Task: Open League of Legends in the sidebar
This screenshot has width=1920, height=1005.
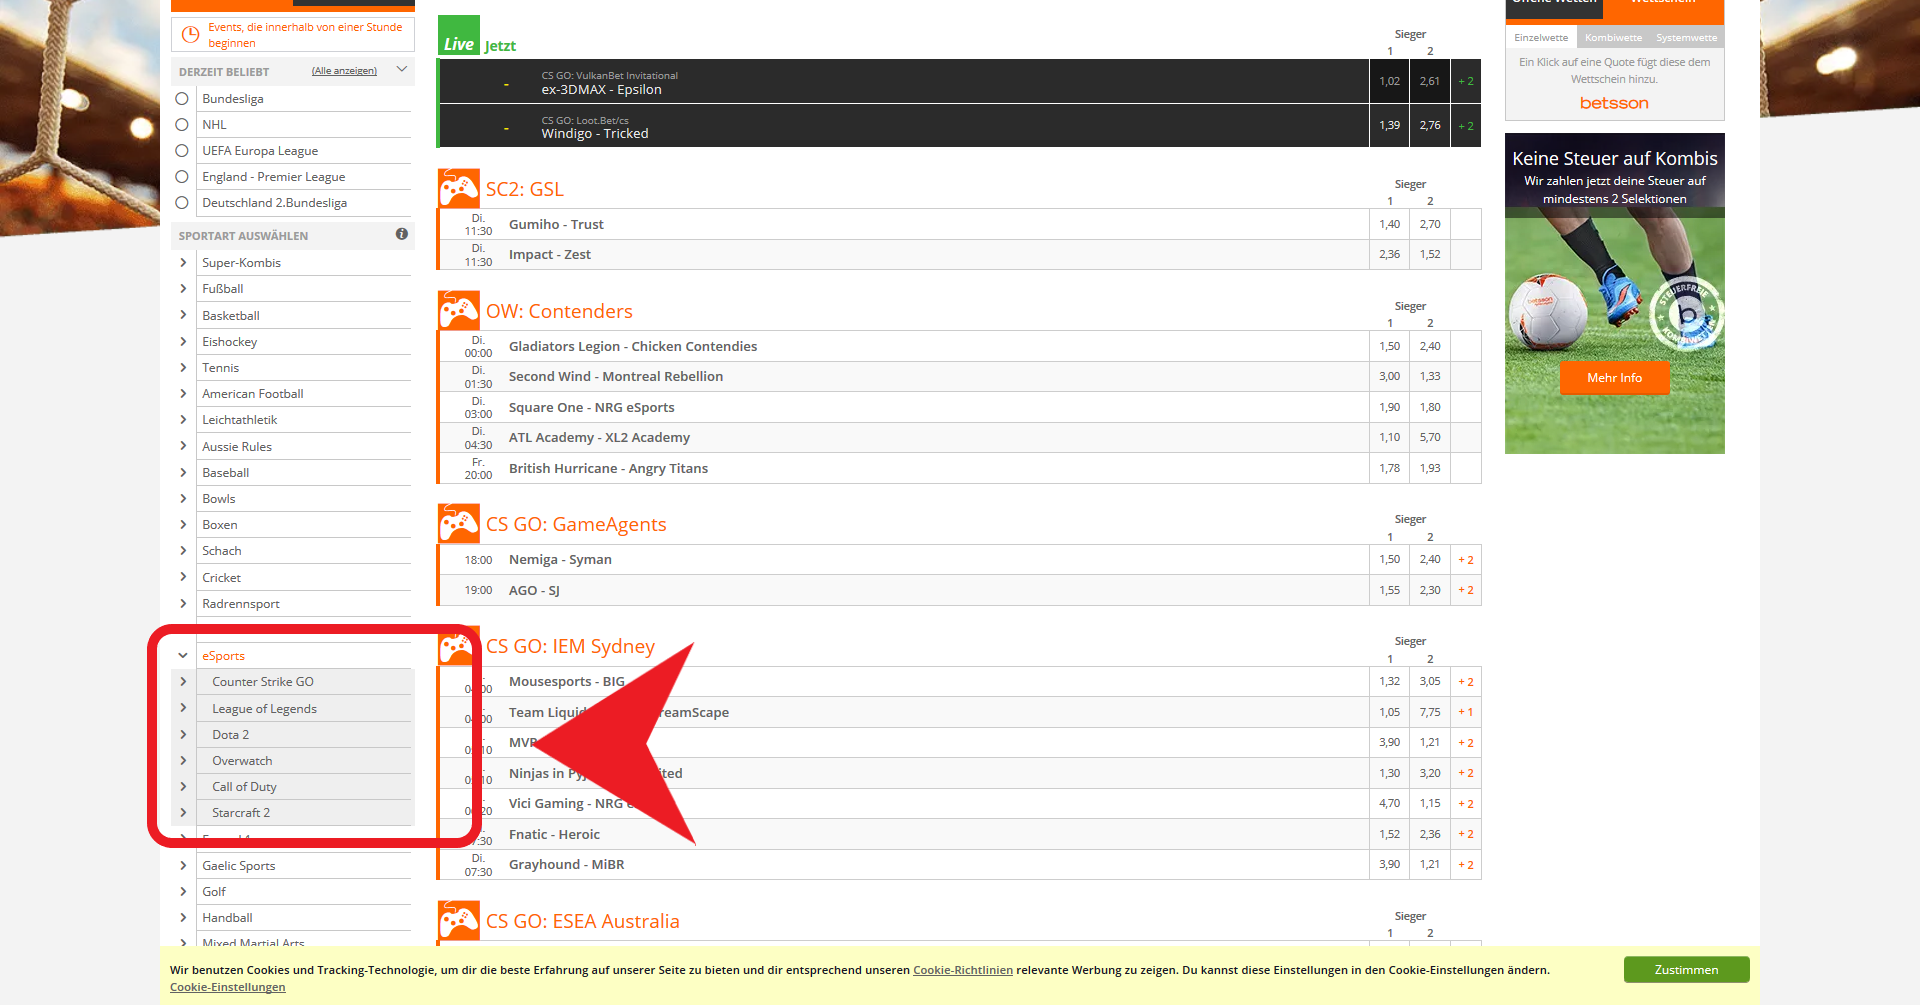Action: [264, 709]
